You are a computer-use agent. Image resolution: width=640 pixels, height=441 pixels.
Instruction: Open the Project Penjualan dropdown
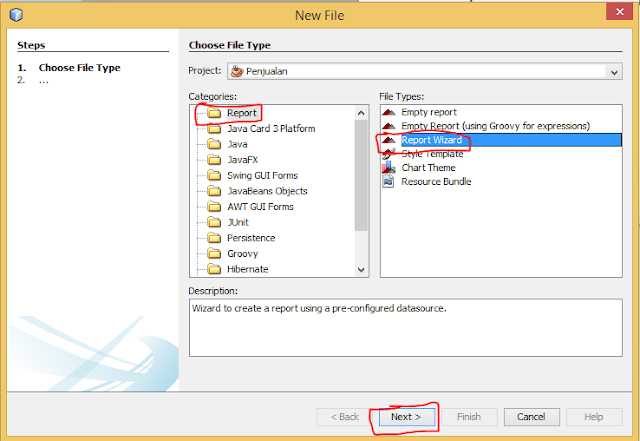425,71
